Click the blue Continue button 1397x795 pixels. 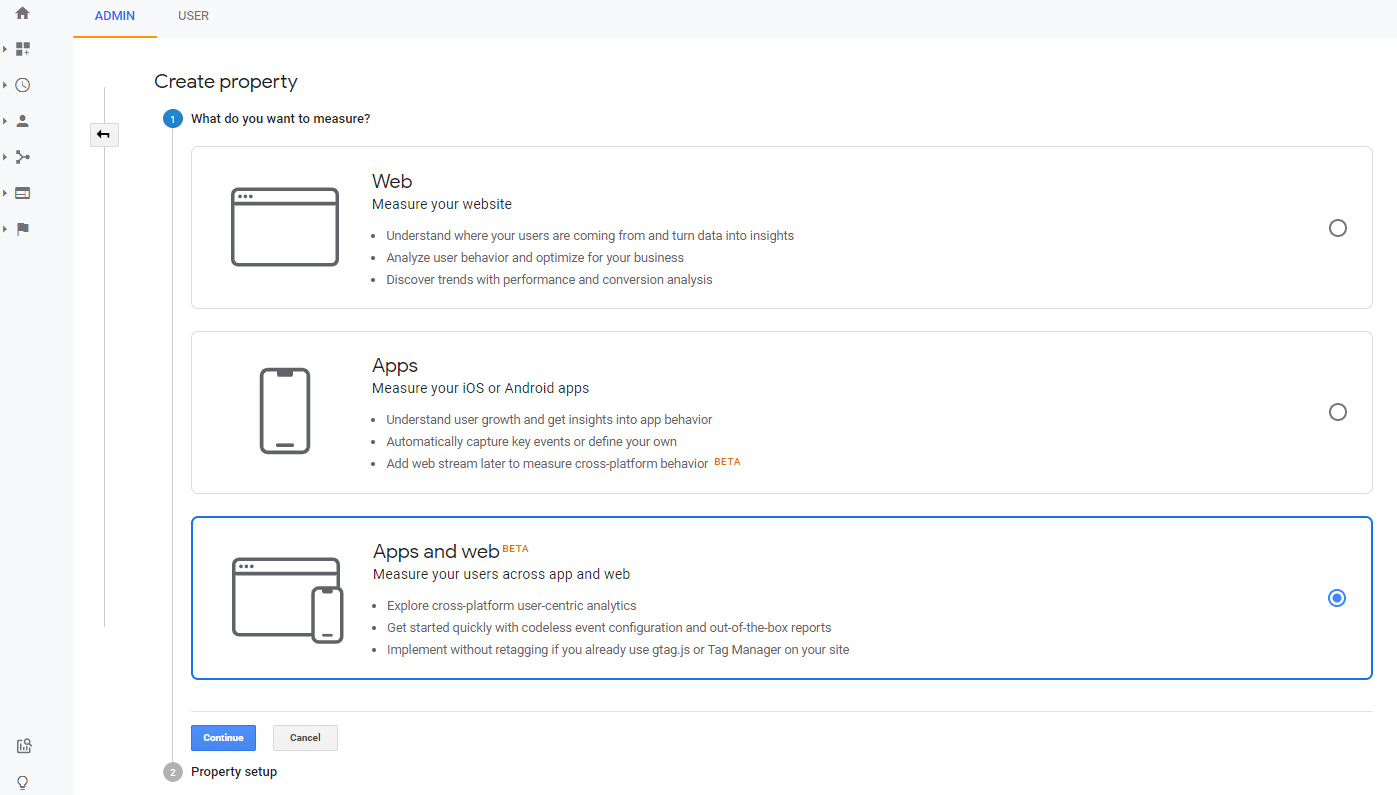[223, 738]
